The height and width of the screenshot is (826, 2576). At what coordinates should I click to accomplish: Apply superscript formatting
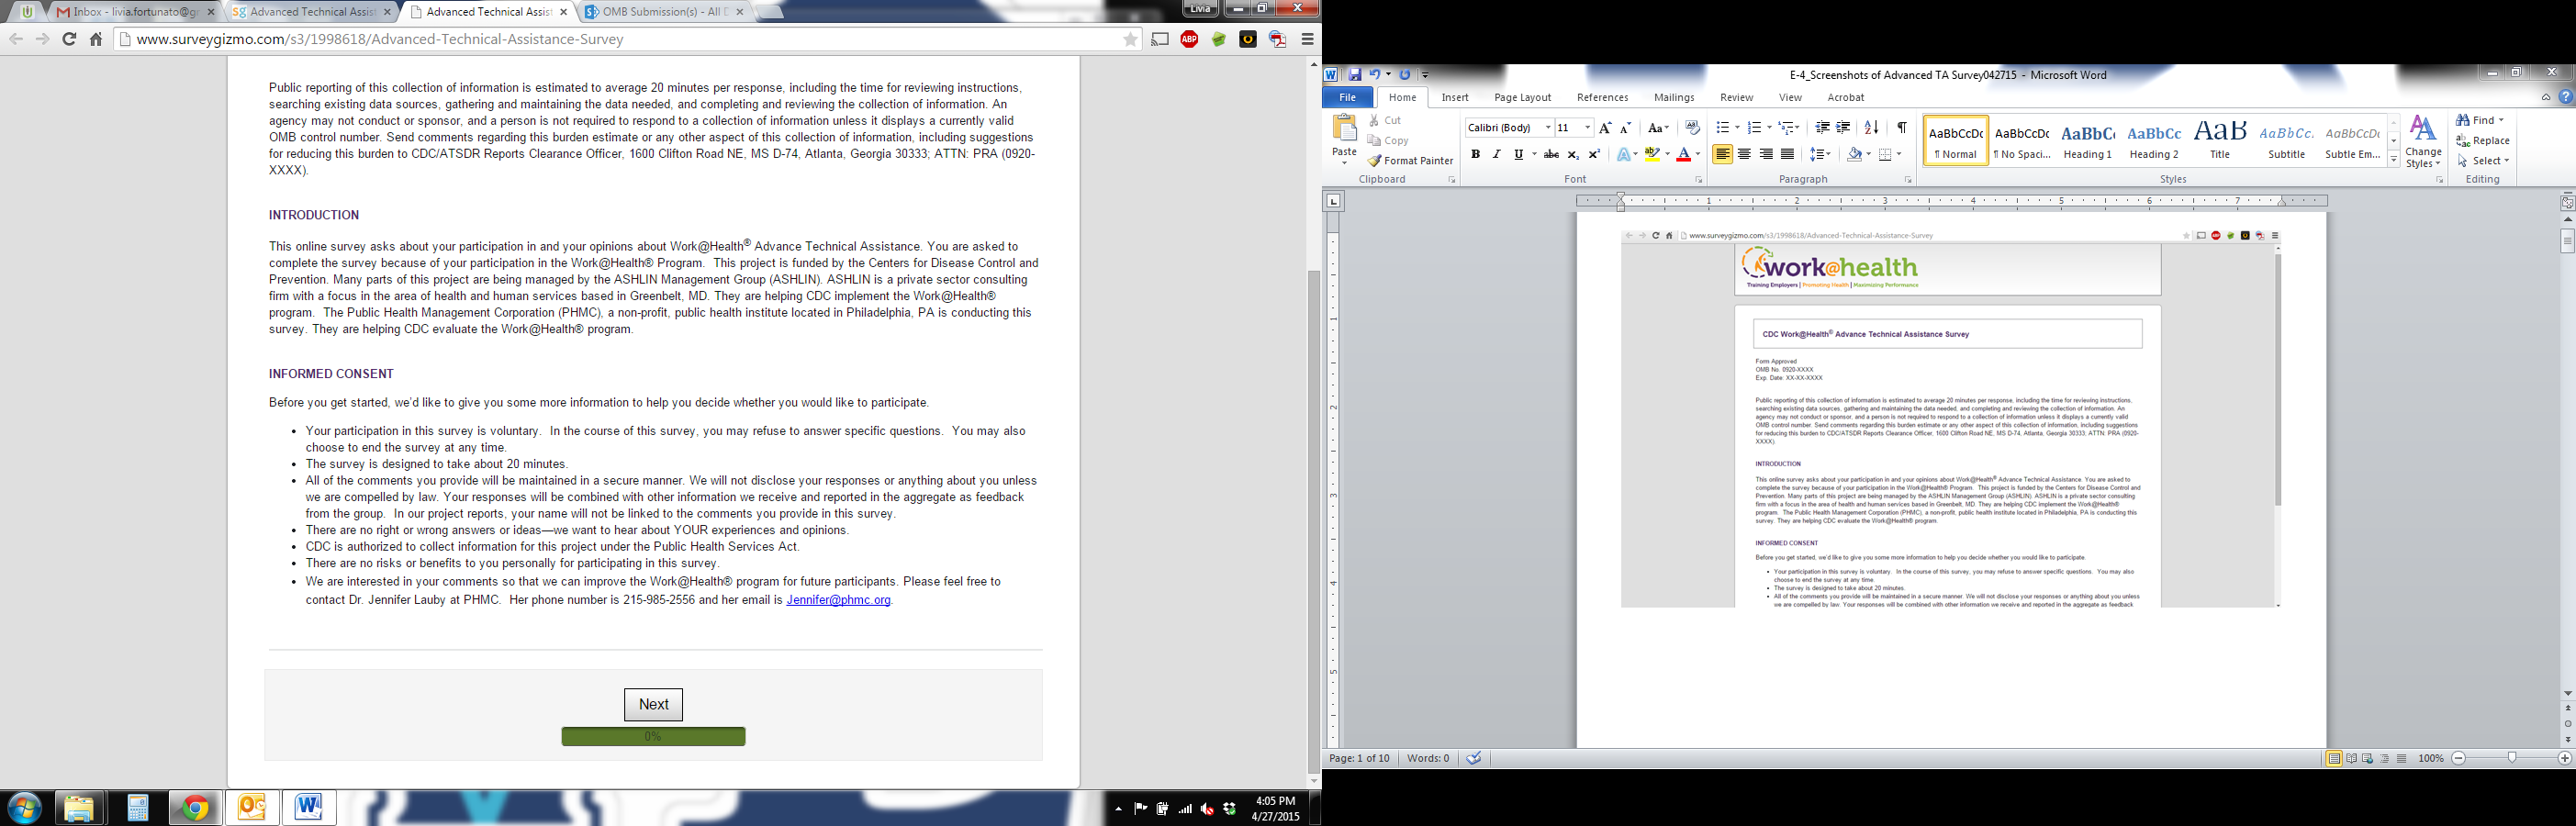click(x=1594, y=154)
